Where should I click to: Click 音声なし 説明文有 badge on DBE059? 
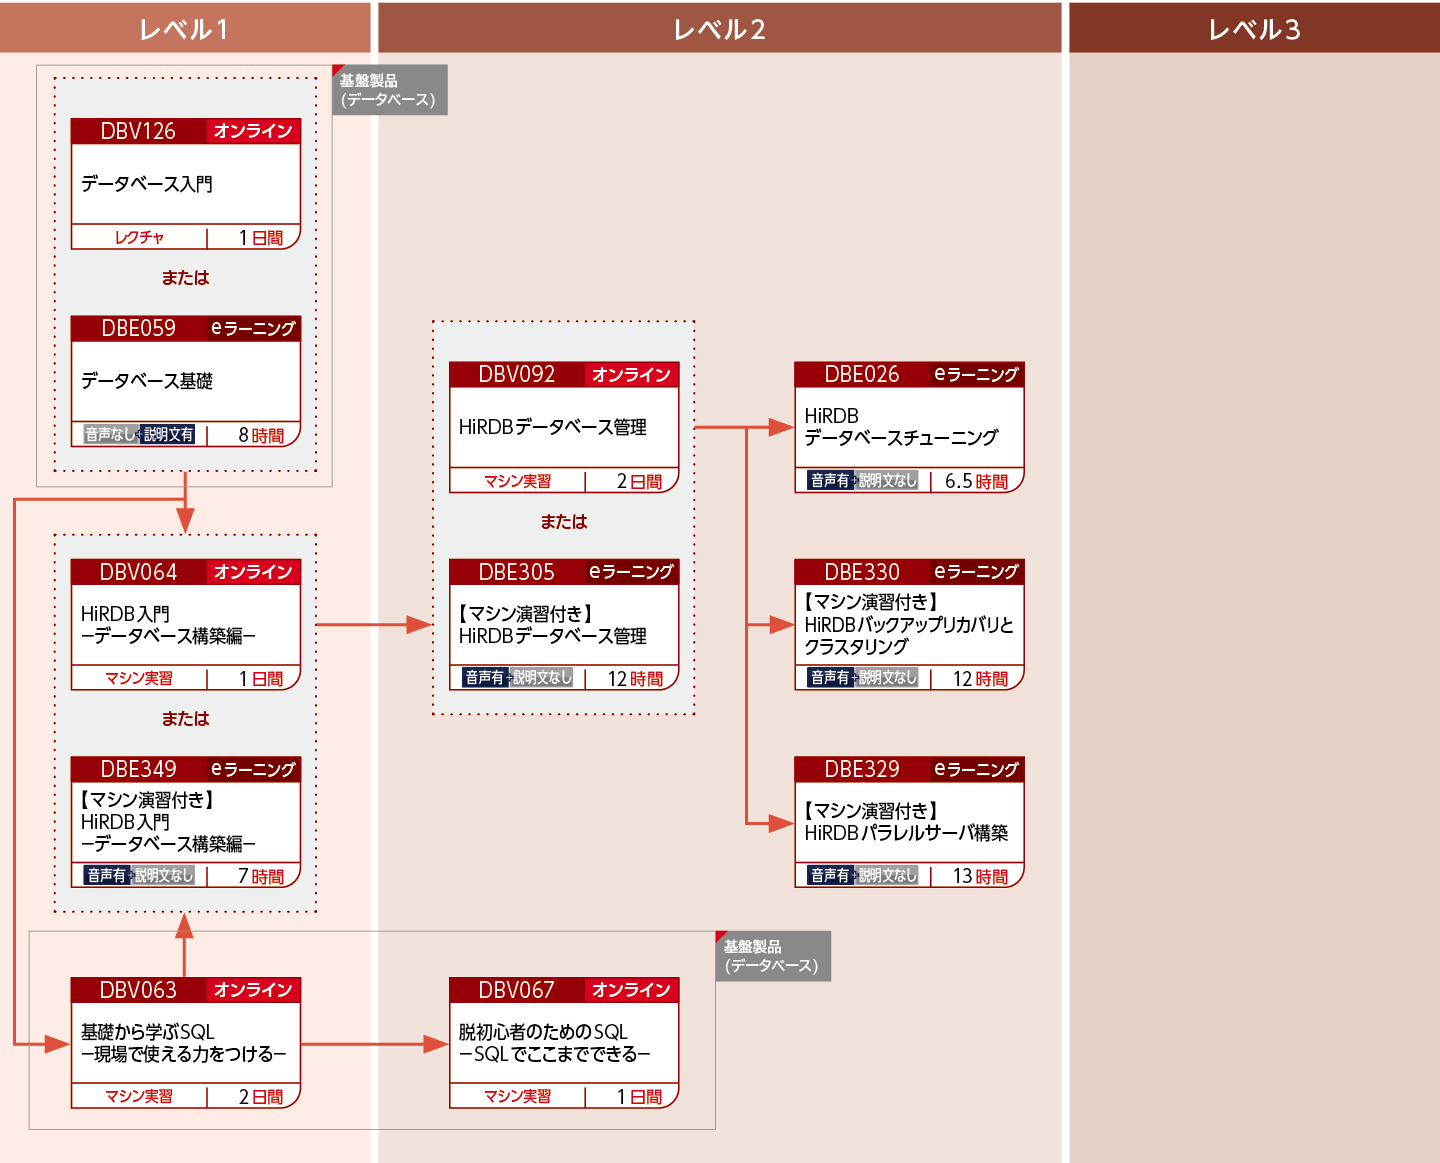tap(139, 435)
